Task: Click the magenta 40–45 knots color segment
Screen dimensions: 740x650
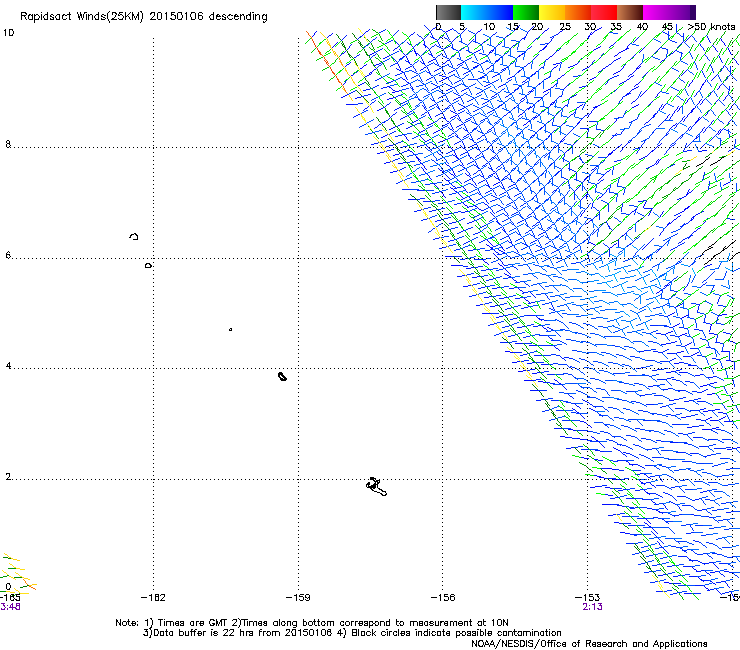Action: [656, 12]
